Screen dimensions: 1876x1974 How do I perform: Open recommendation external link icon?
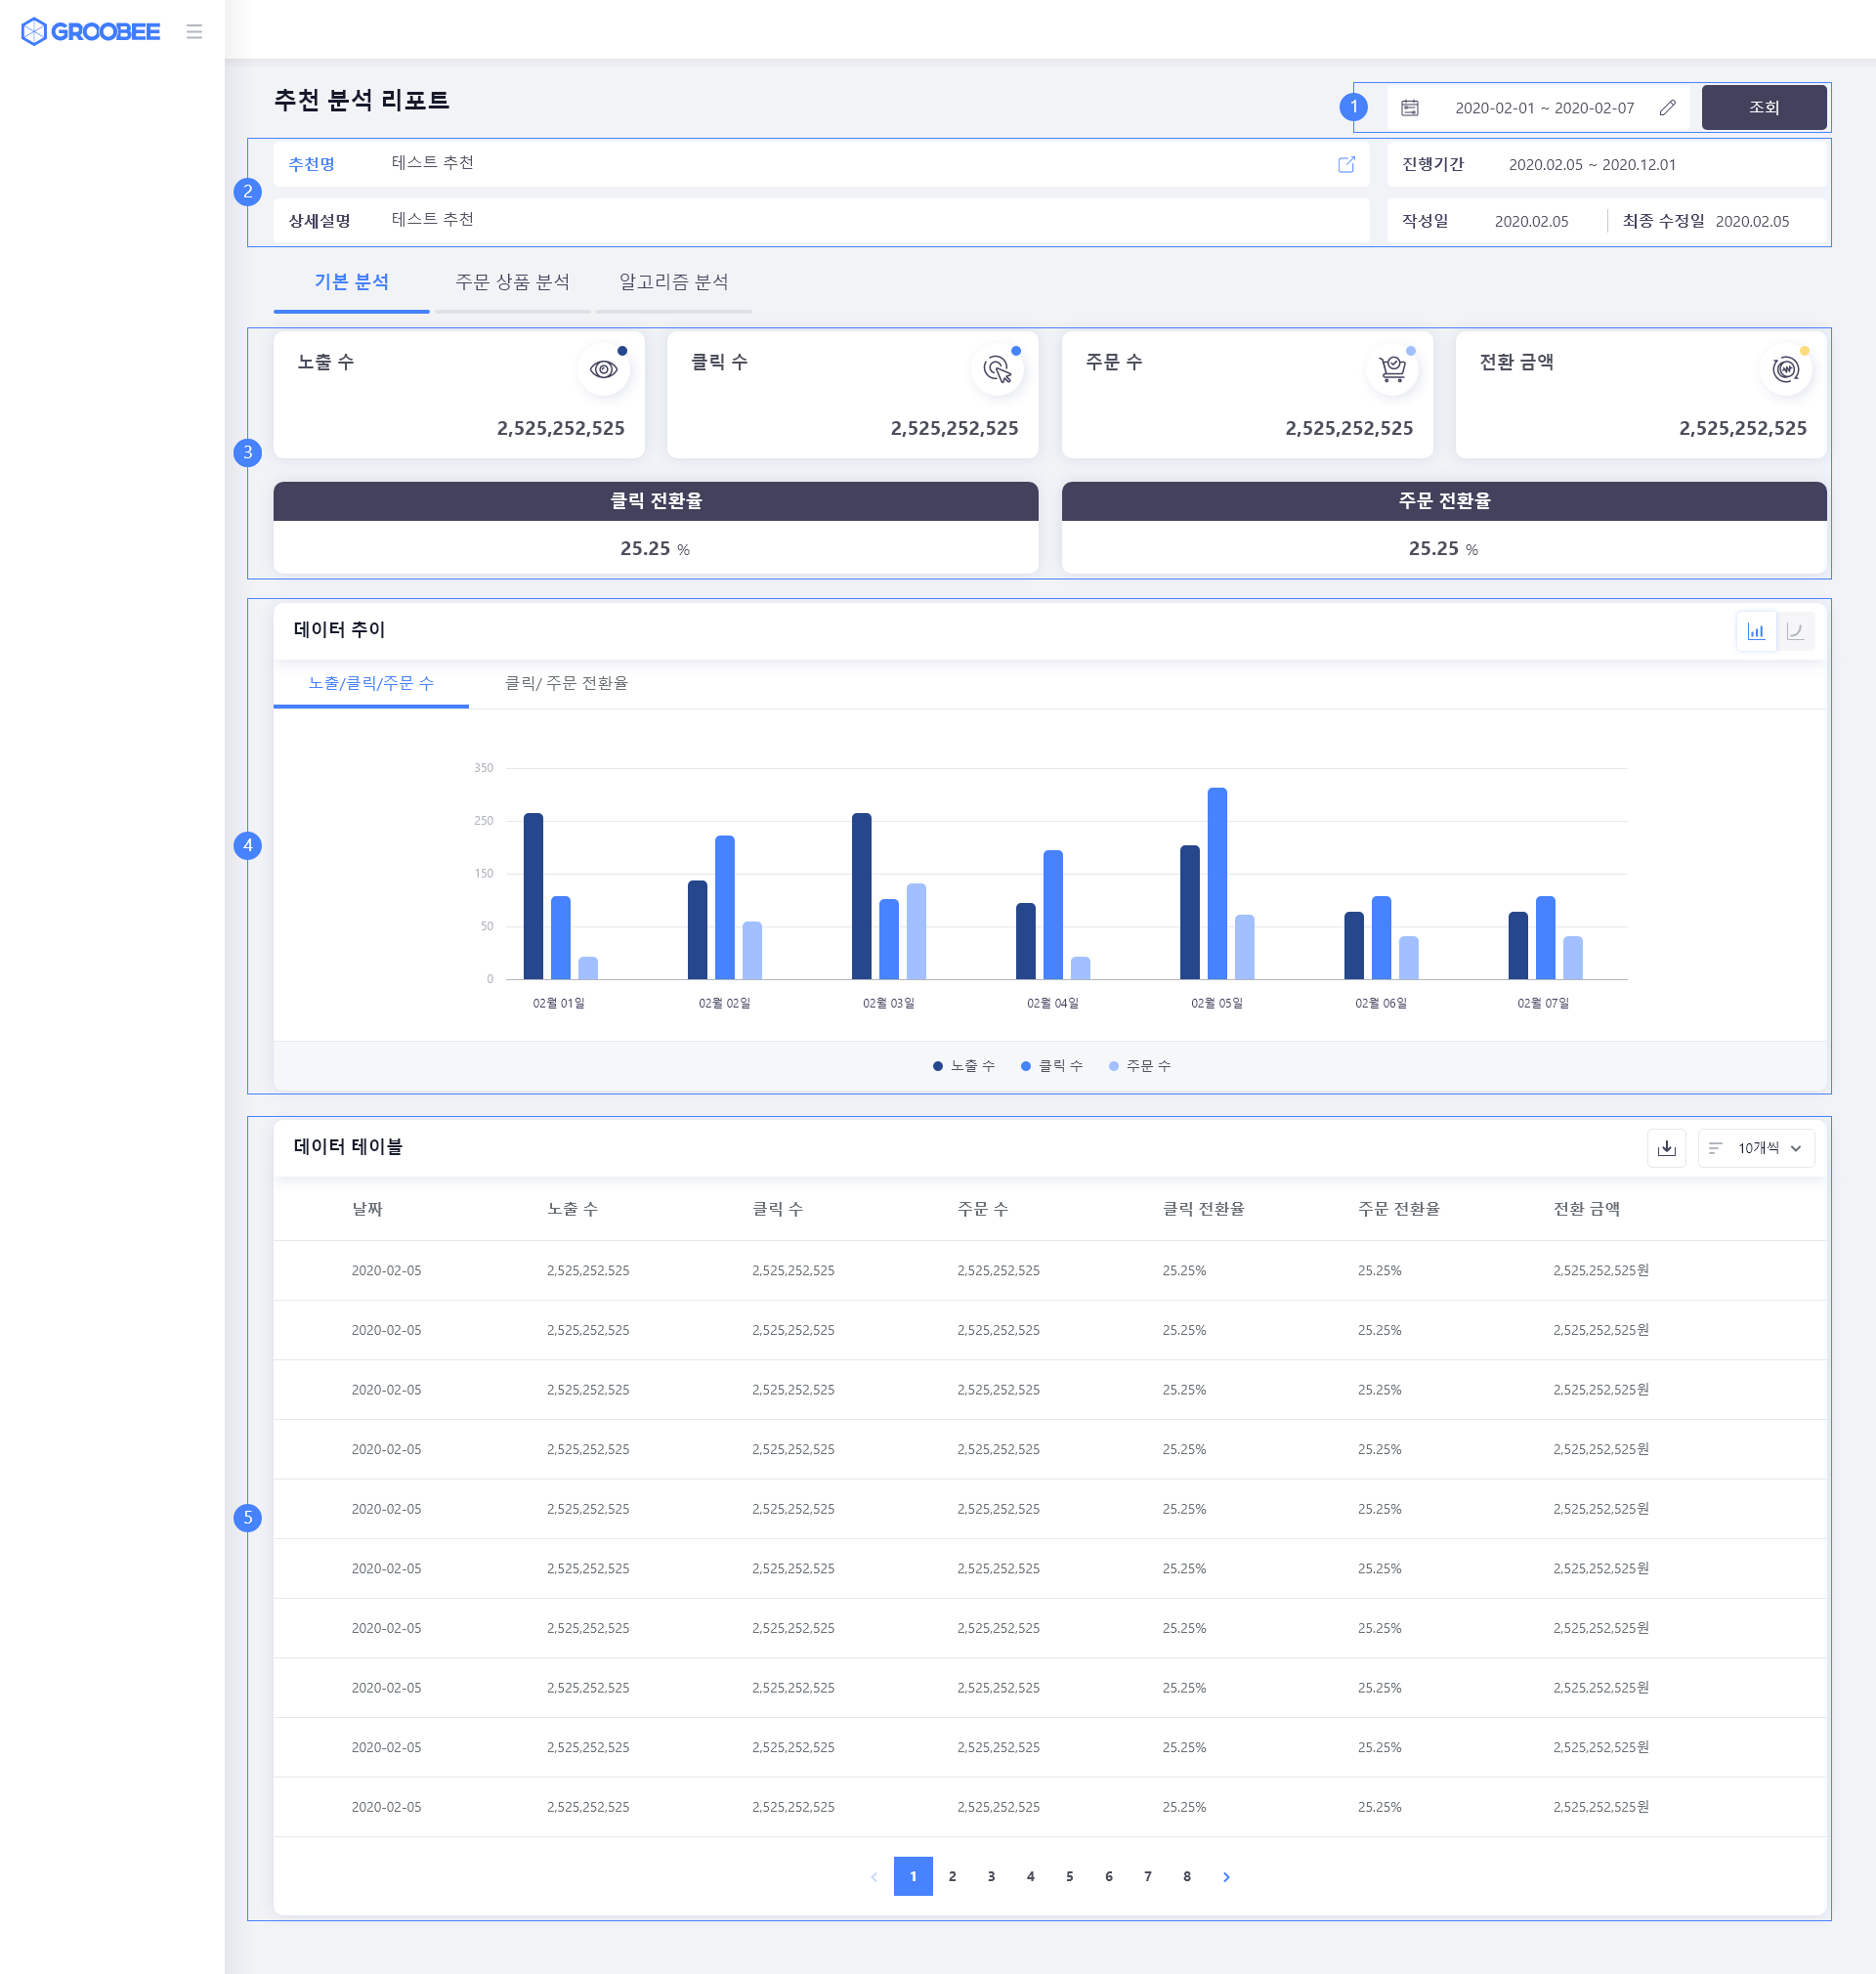[1346, 164]
